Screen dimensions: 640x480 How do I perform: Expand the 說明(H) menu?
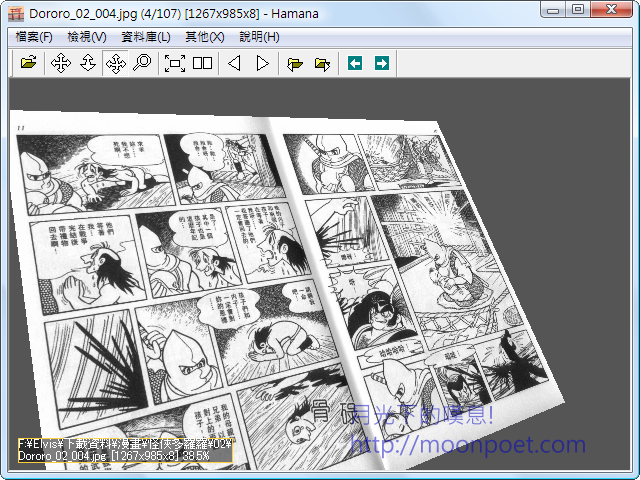(259, 36)
